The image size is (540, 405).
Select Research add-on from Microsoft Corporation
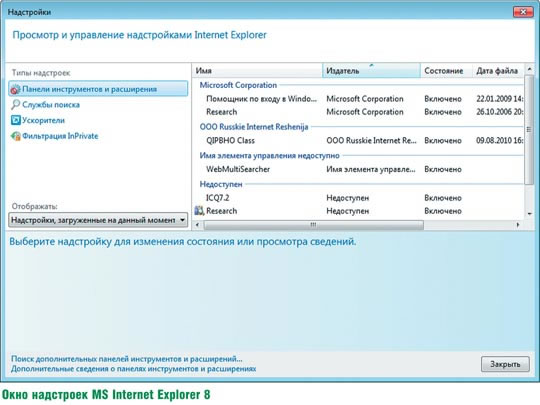[358, 112]
